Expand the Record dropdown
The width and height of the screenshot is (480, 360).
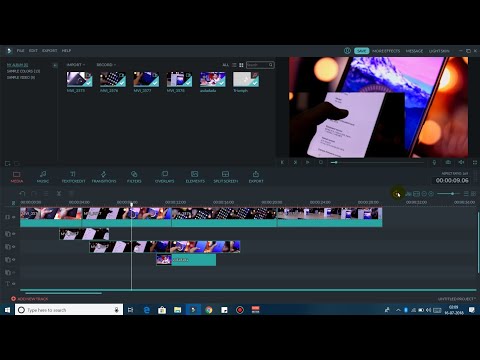106,65
